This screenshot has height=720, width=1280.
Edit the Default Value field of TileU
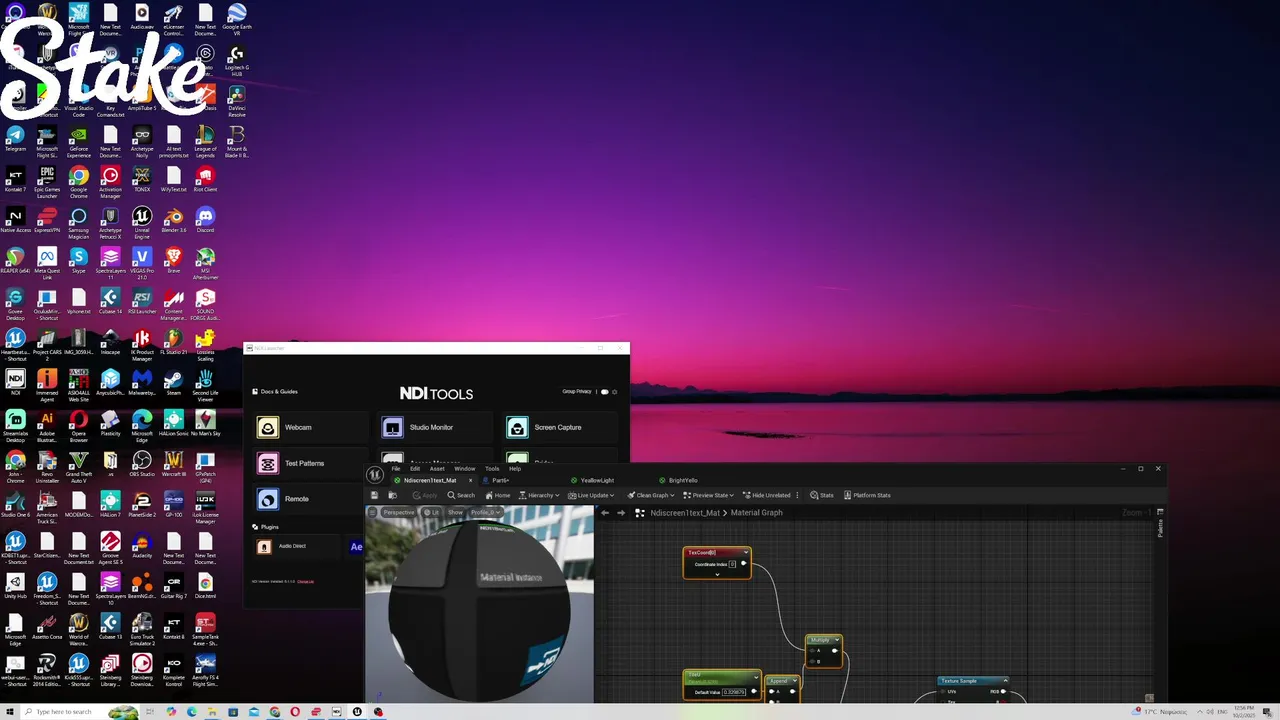734,692
